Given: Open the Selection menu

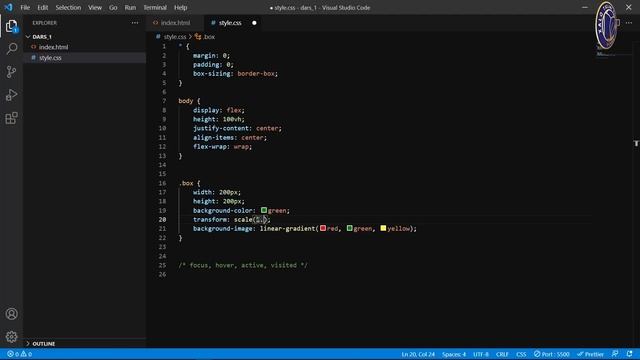Looking at the screenshot, I should [68, 7].
